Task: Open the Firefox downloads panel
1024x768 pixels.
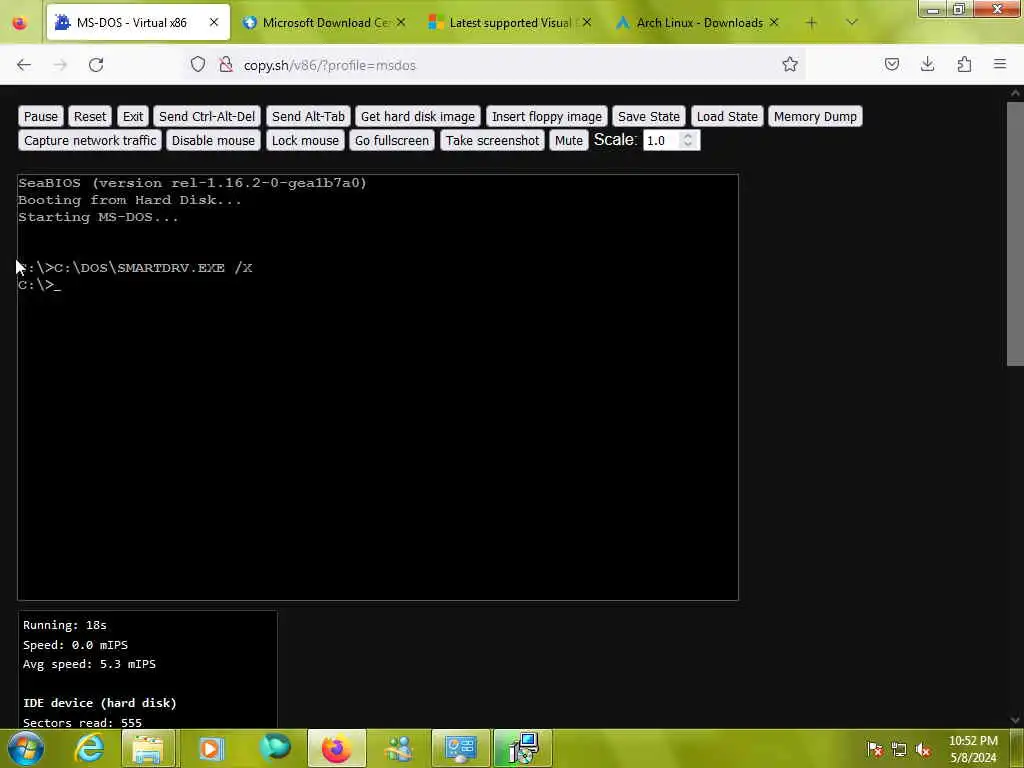Action: 927,64
